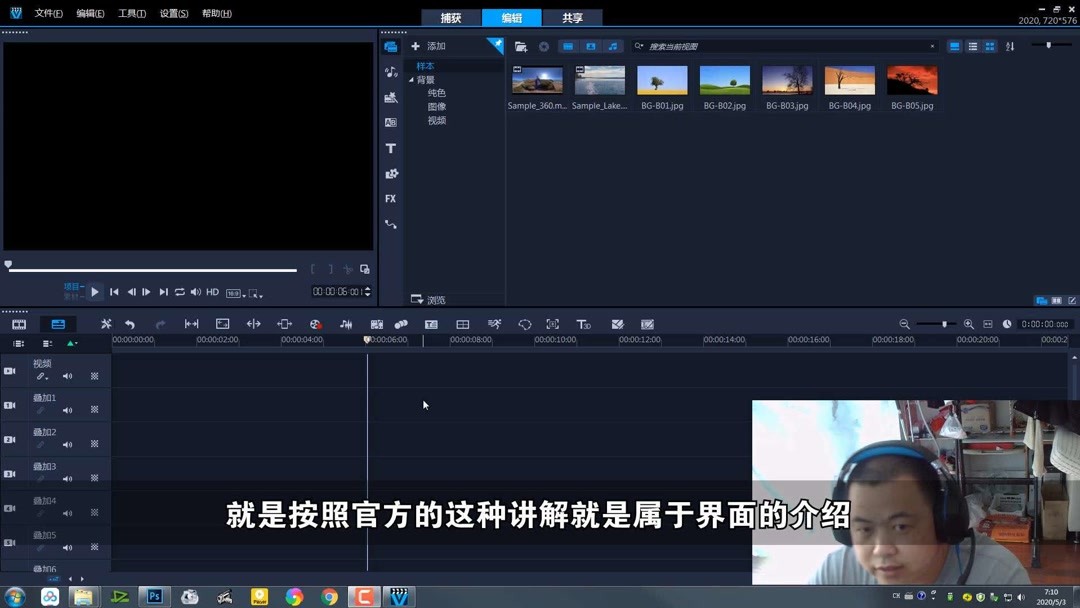This screenshot has width=1080, height=608.
Task: Click the 添加 button in the library panel
Action: tap(430, 45)
